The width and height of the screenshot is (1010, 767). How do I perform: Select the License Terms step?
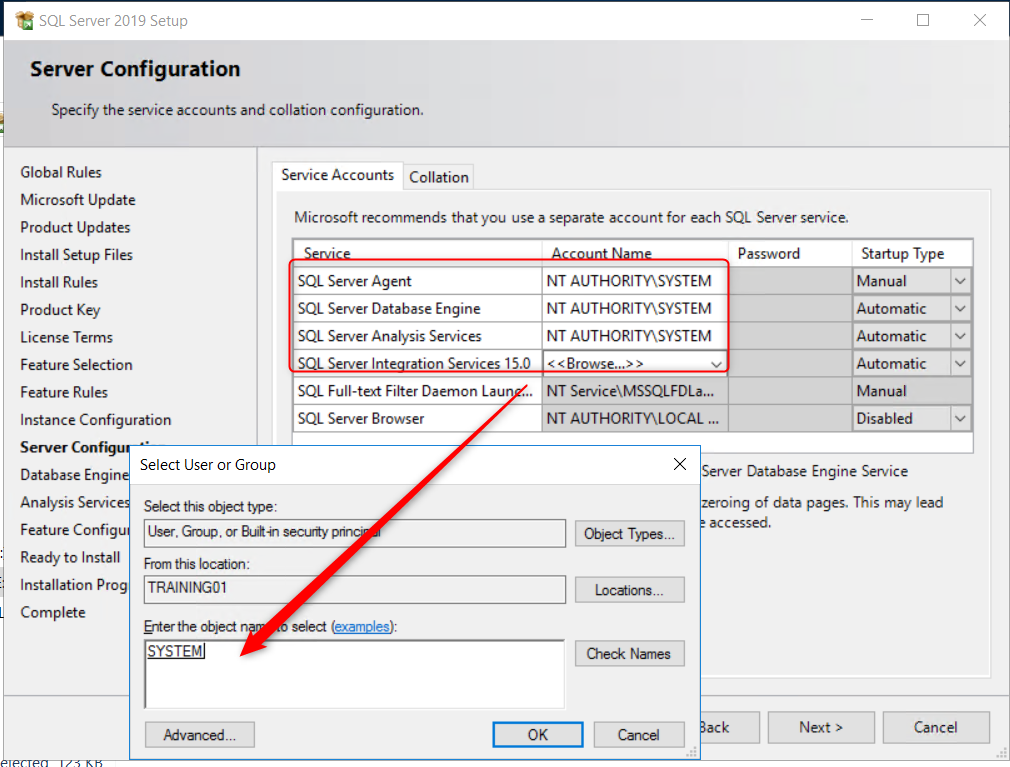coord(66,337)
